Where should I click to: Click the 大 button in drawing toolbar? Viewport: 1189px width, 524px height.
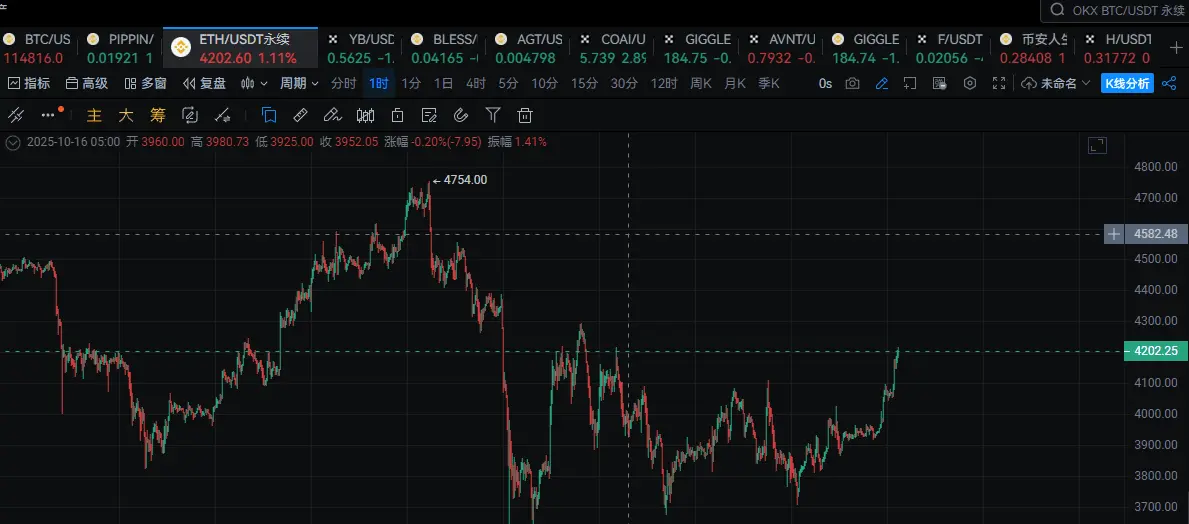click(x=126, y=115)
